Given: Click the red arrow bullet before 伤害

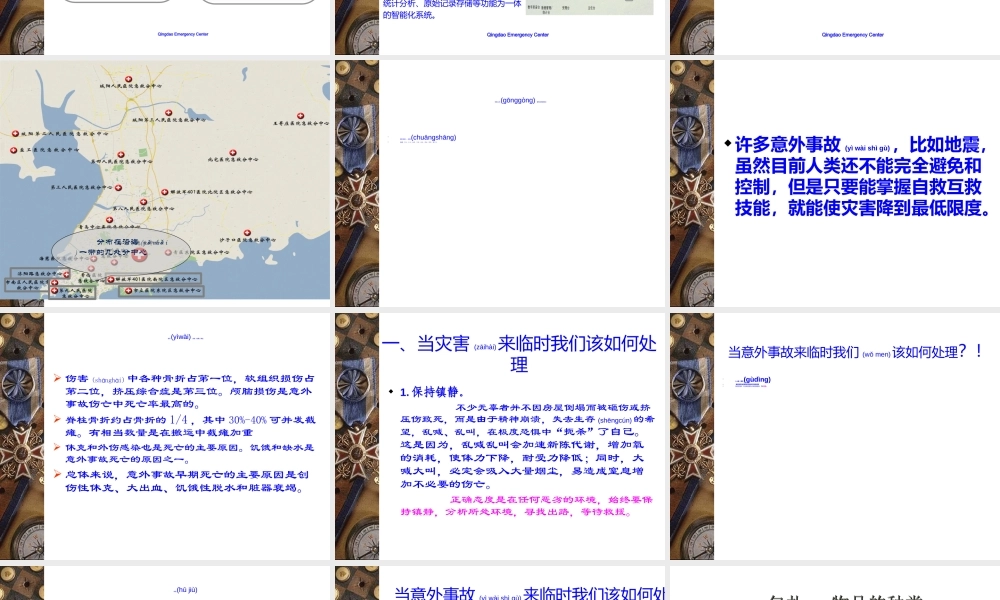Looking at the screenshot, I should (x=59, y=378).
